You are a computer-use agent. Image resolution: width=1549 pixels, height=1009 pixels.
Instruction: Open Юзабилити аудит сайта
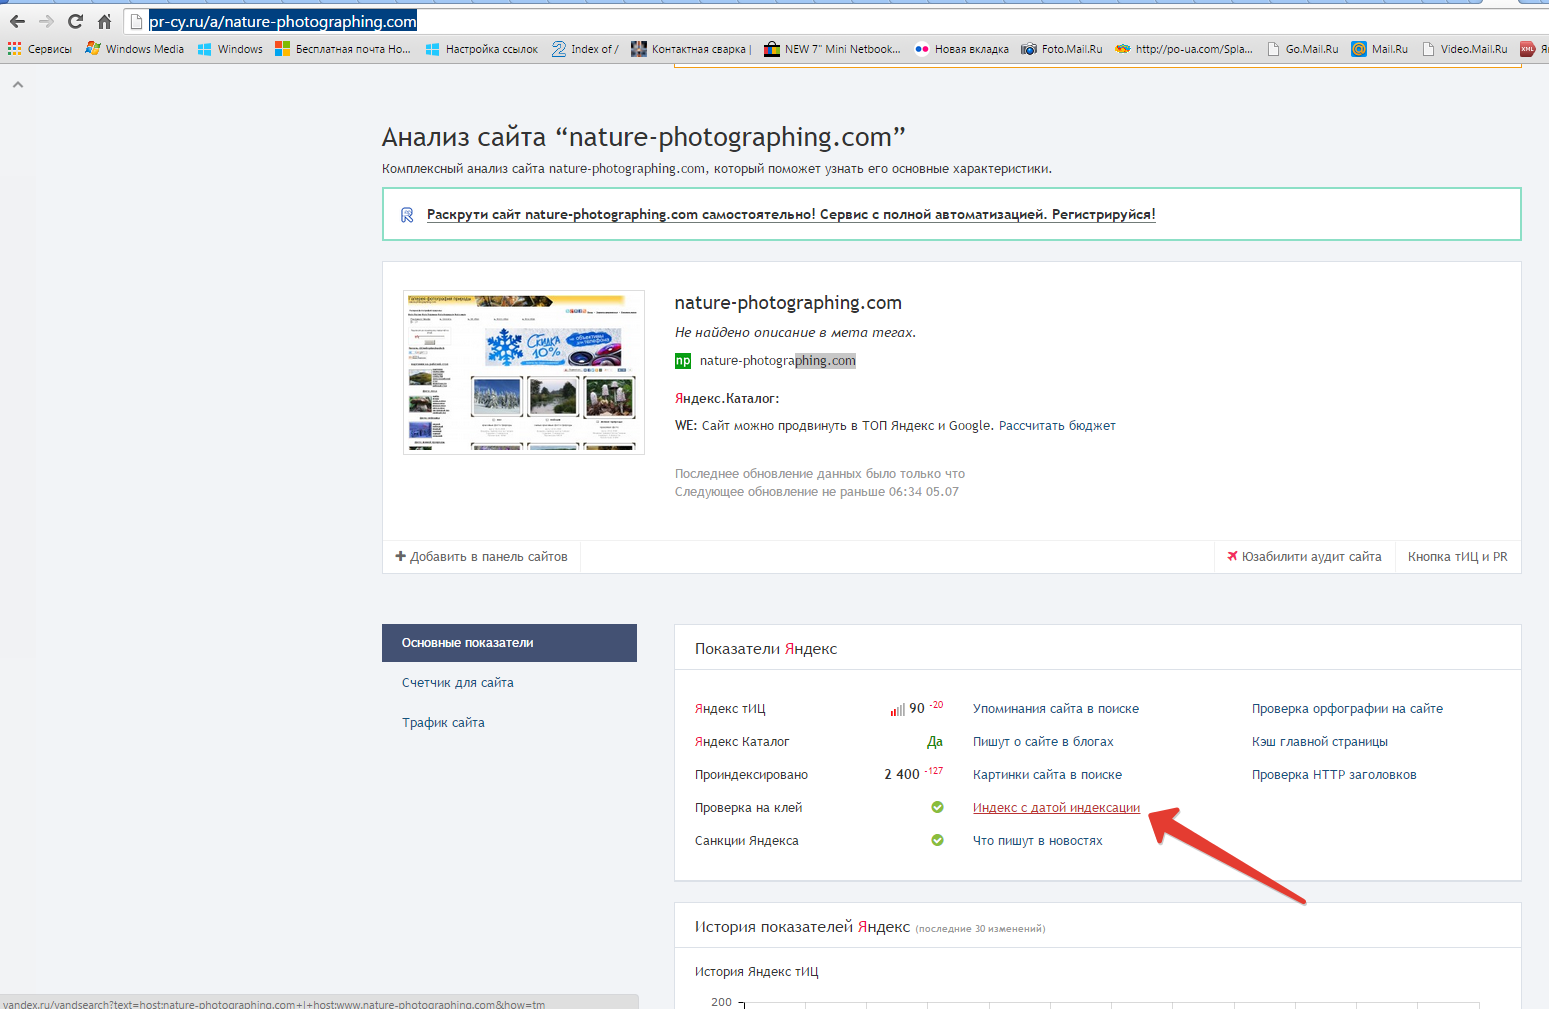tap(1304, 557)
